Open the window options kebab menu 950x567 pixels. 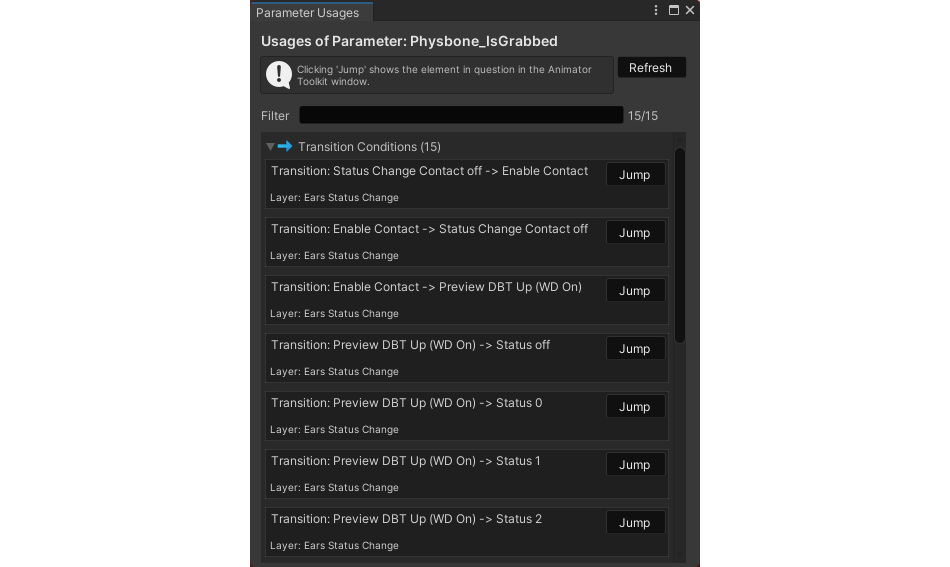pyautogui.click(x=656, y=10)
